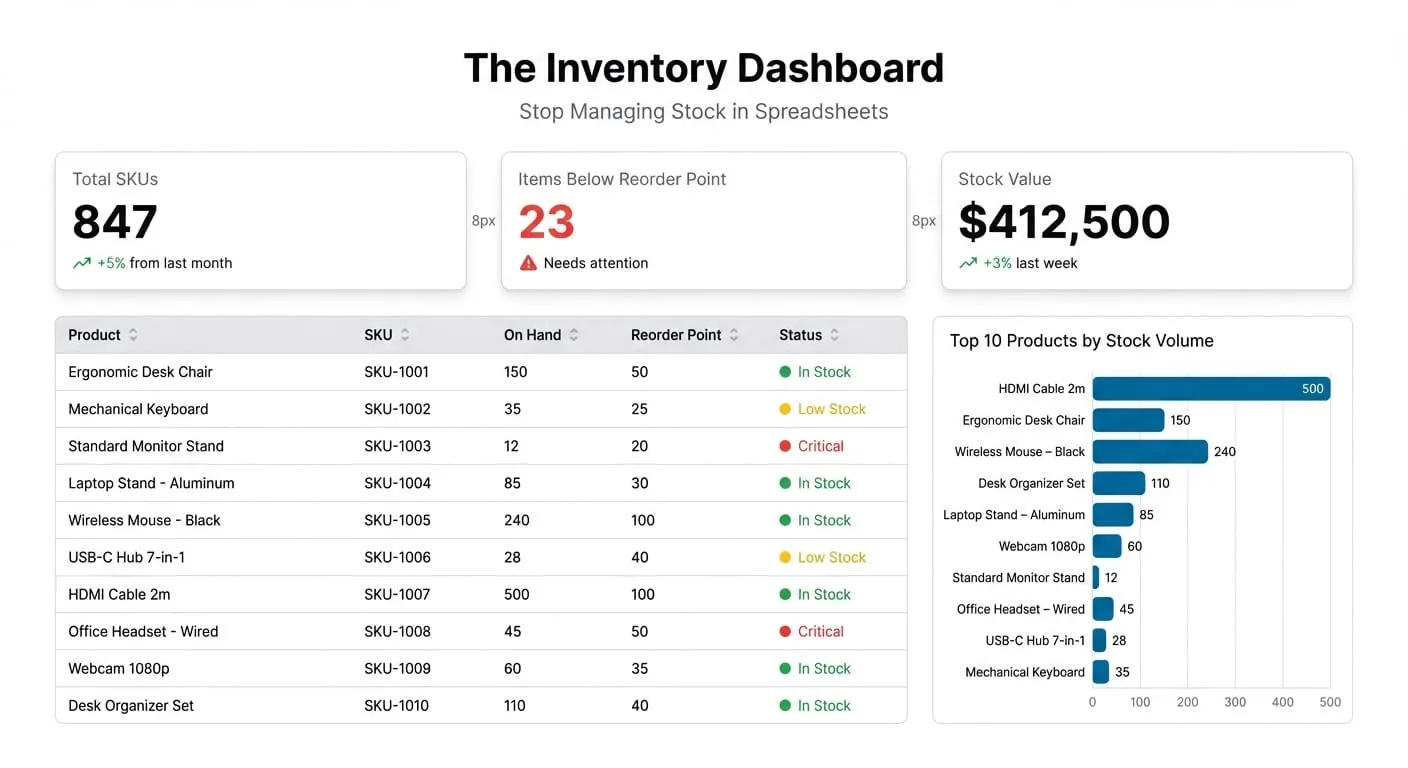Click 'Critical' status in Office Headset row

pyautogui.click(x=821, y=631)
